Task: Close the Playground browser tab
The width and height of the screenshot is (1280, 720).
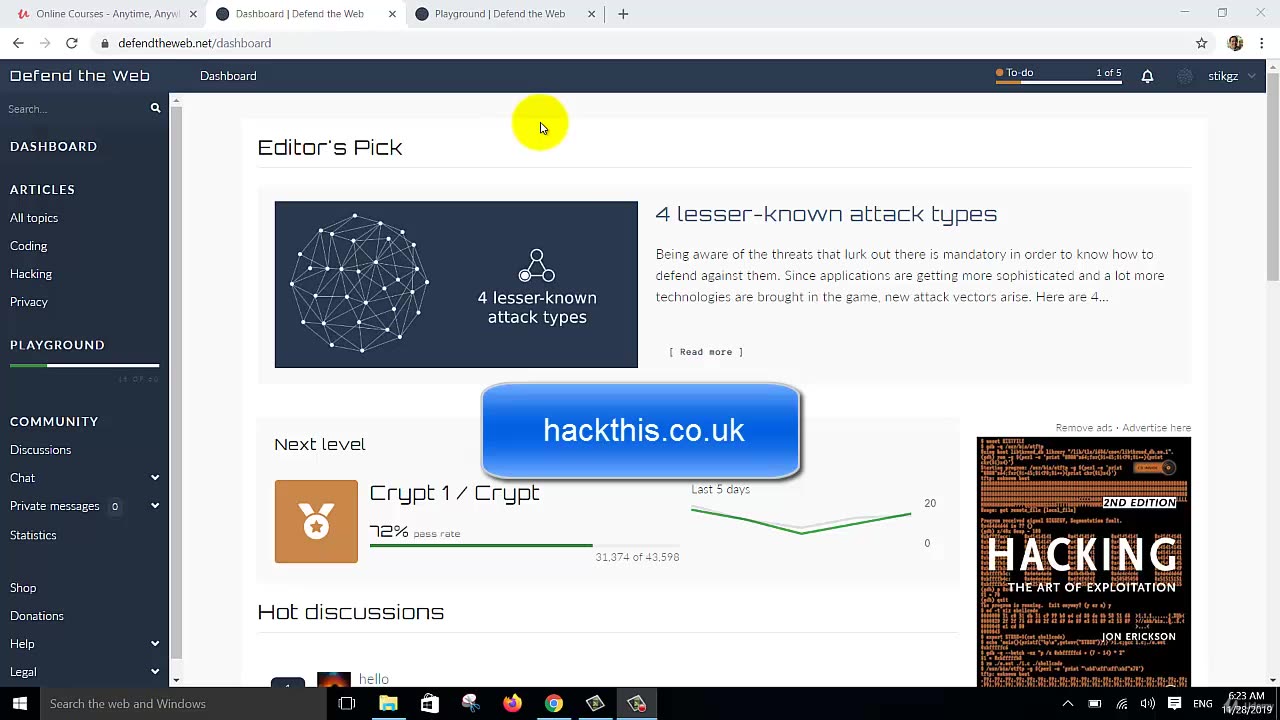Action: 591,14
